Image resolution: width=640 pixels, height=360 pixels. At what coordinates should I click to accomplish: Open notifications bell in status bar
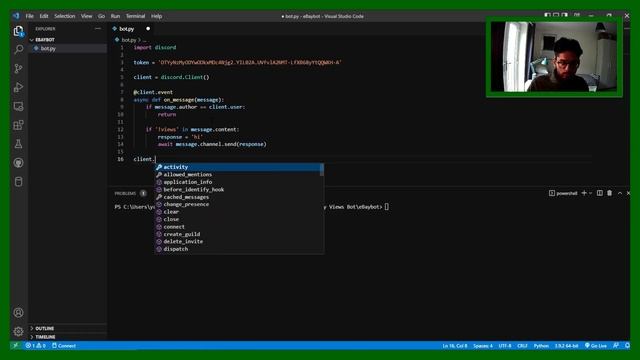pyautogui.click(x=627, y=346)
